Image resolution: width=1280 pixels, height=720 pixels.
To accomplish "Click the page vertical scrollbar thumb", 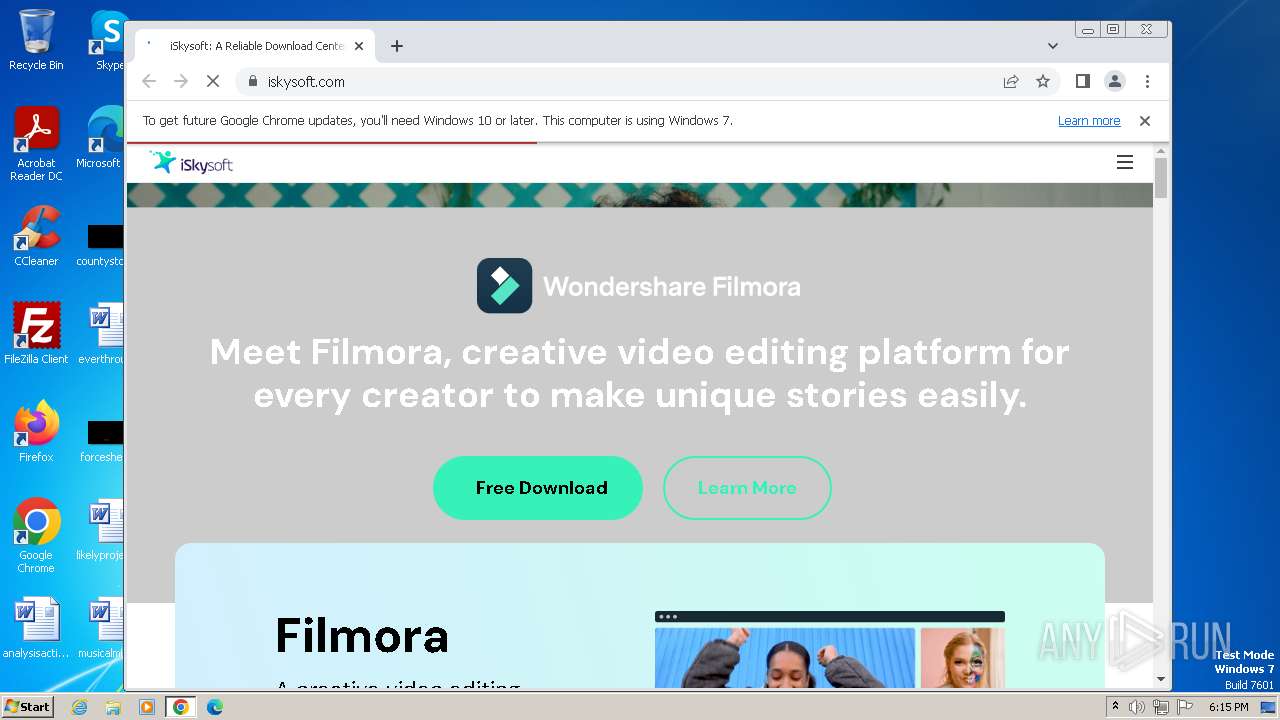I will coord(1161,177).
